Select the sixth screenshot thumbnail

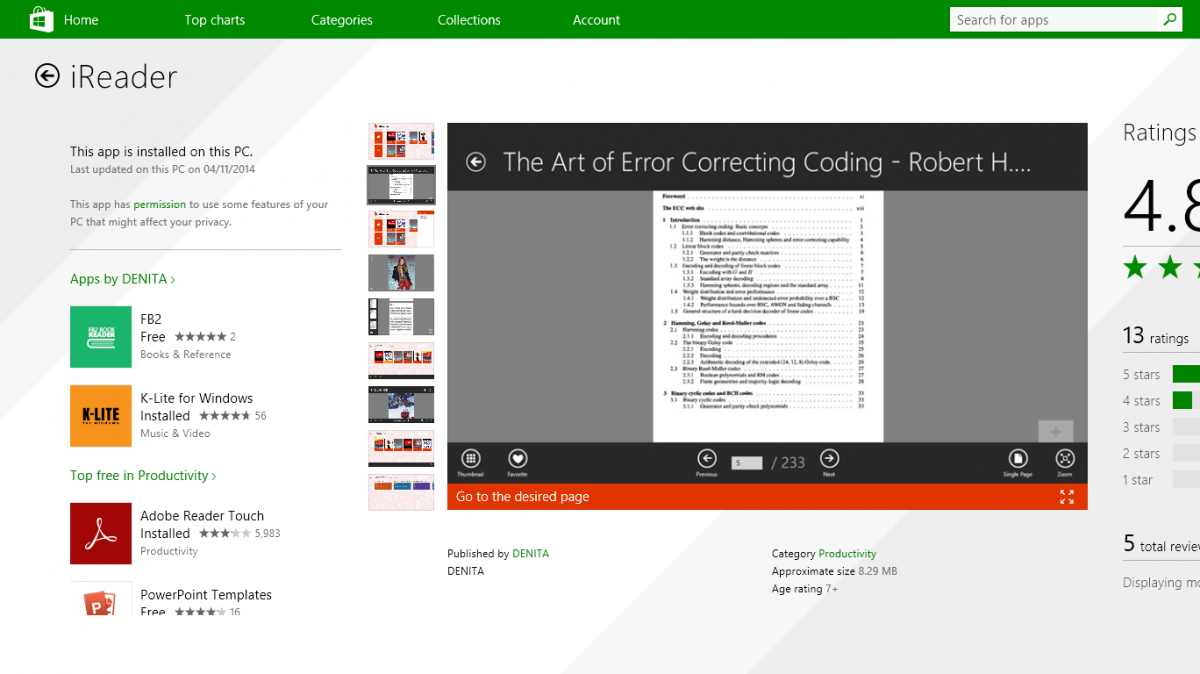pos(401,360)
